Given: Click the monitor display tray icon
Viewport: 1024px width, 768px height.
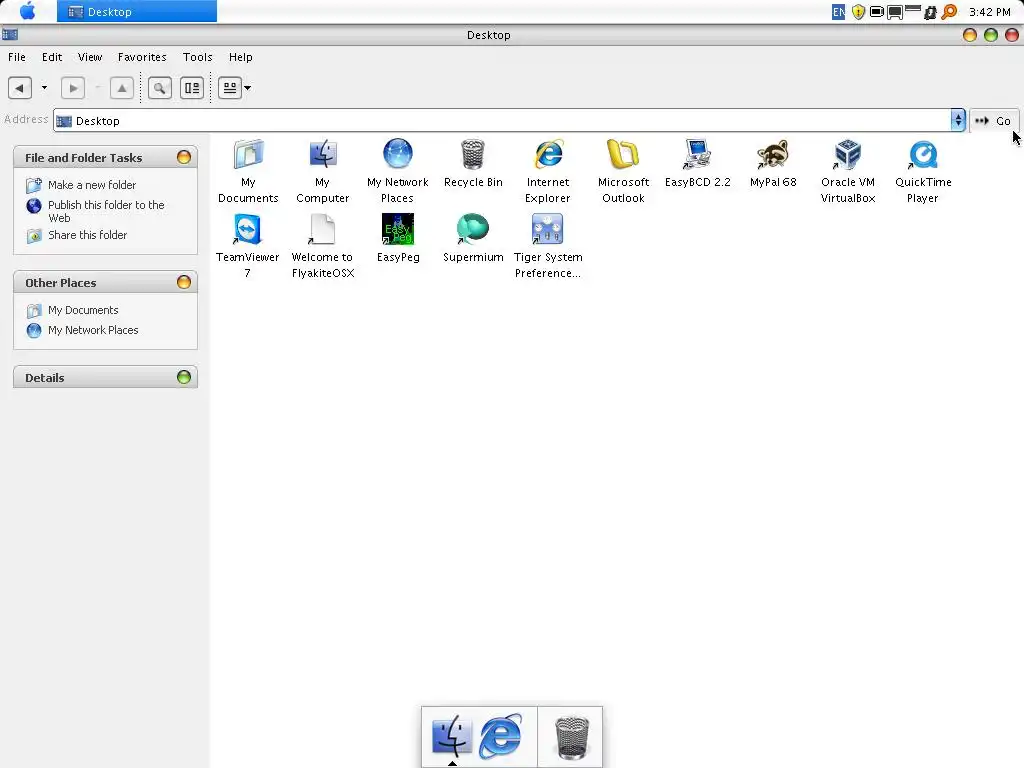Looking at the screenshot, I should click(895, 12).
